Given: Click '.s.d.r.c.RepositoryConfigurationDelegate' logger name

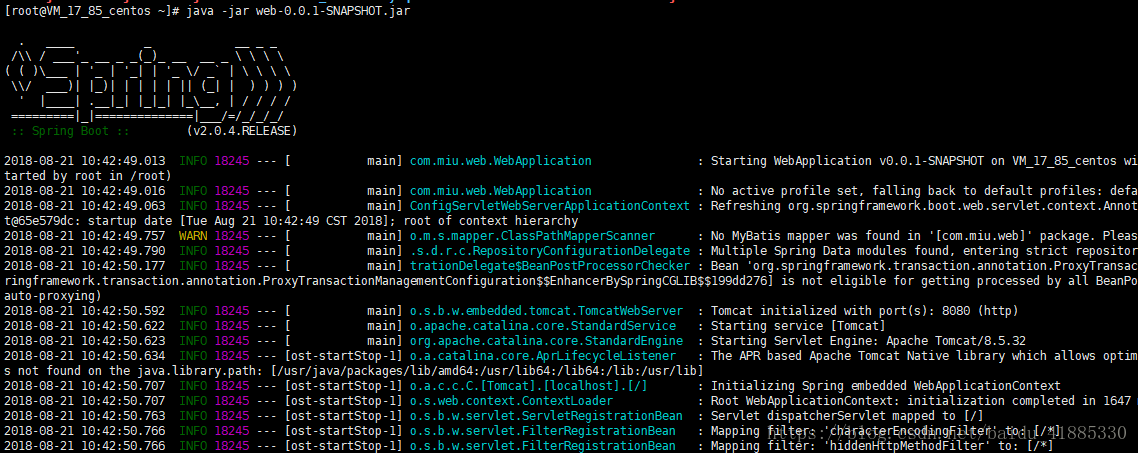Looking at the screenshot, I should click(x=550, y=251).
